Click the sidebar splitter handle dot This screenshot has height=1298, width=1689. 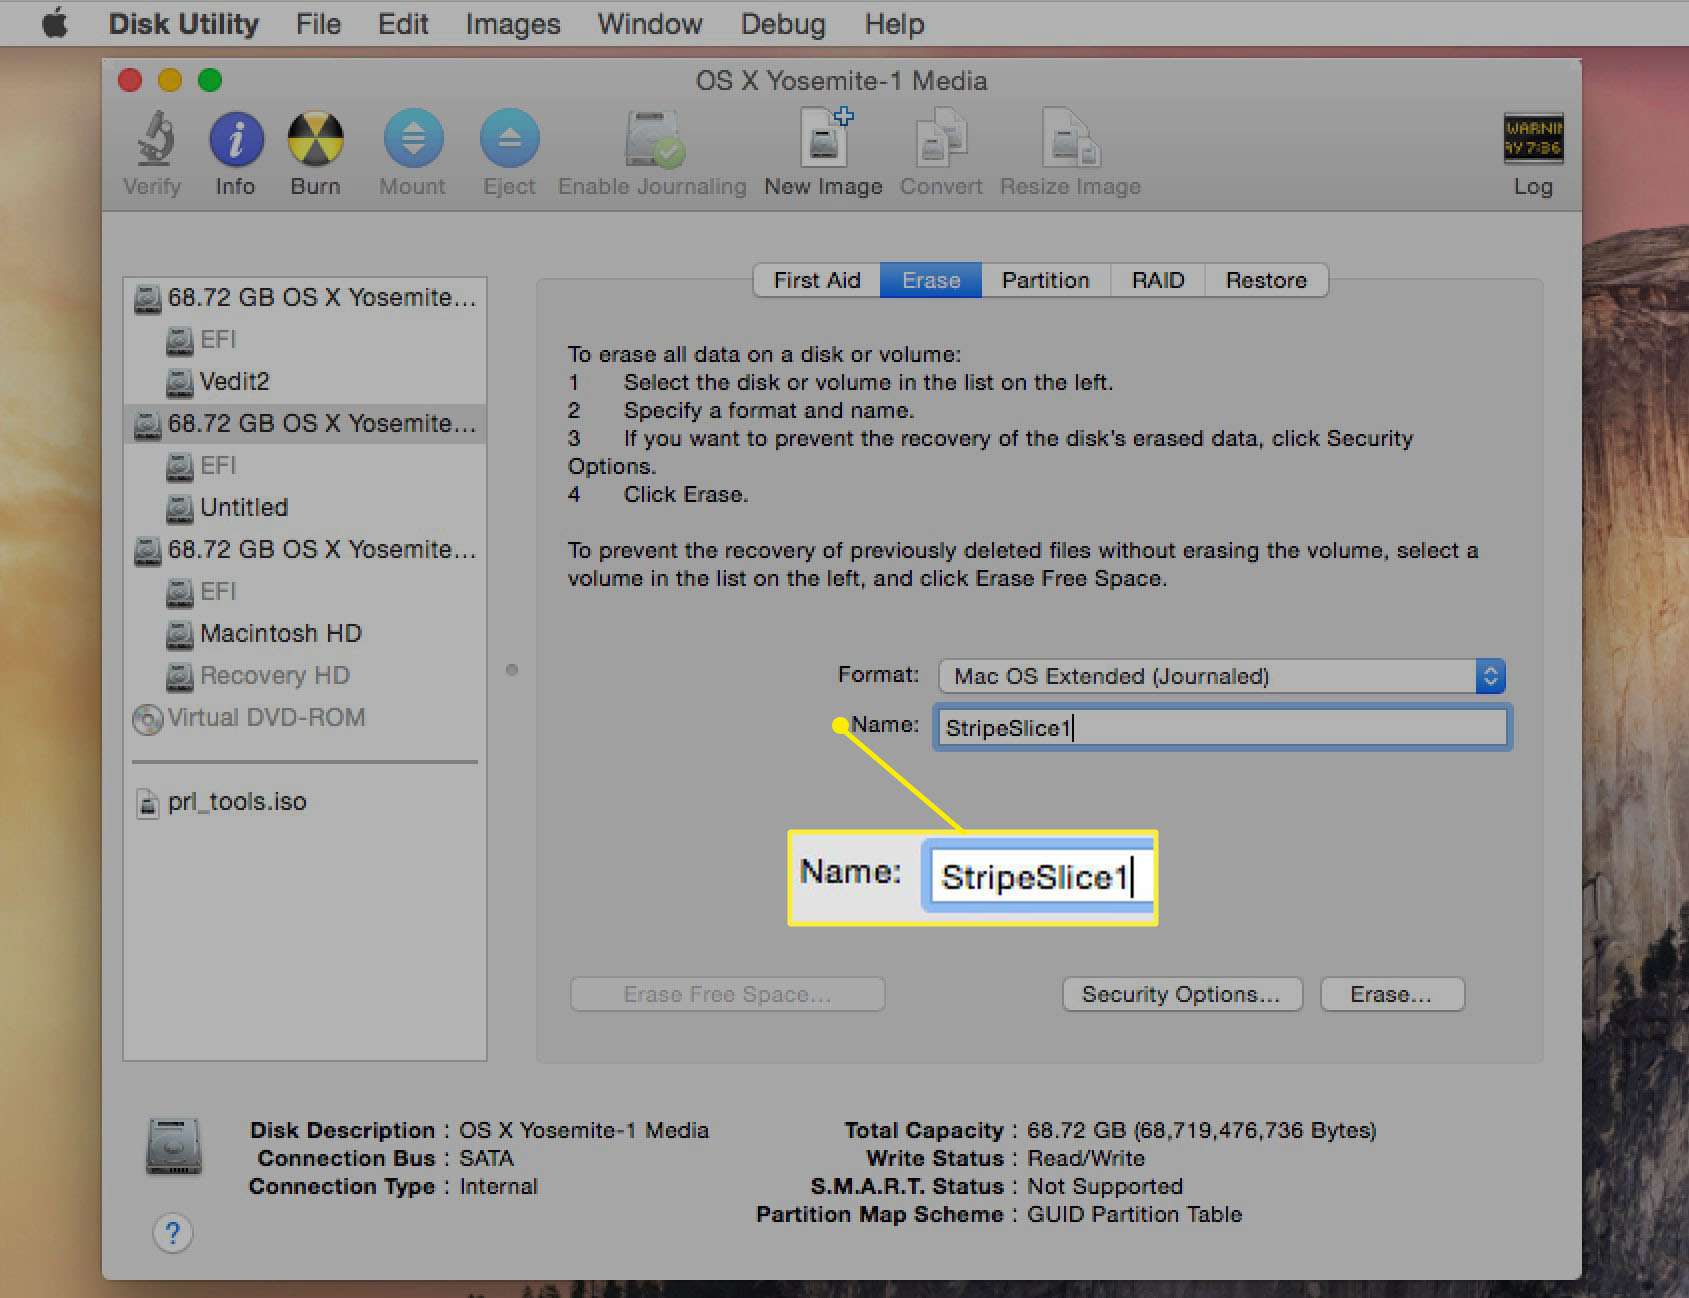pyautogui.click(x=512, y=670)
